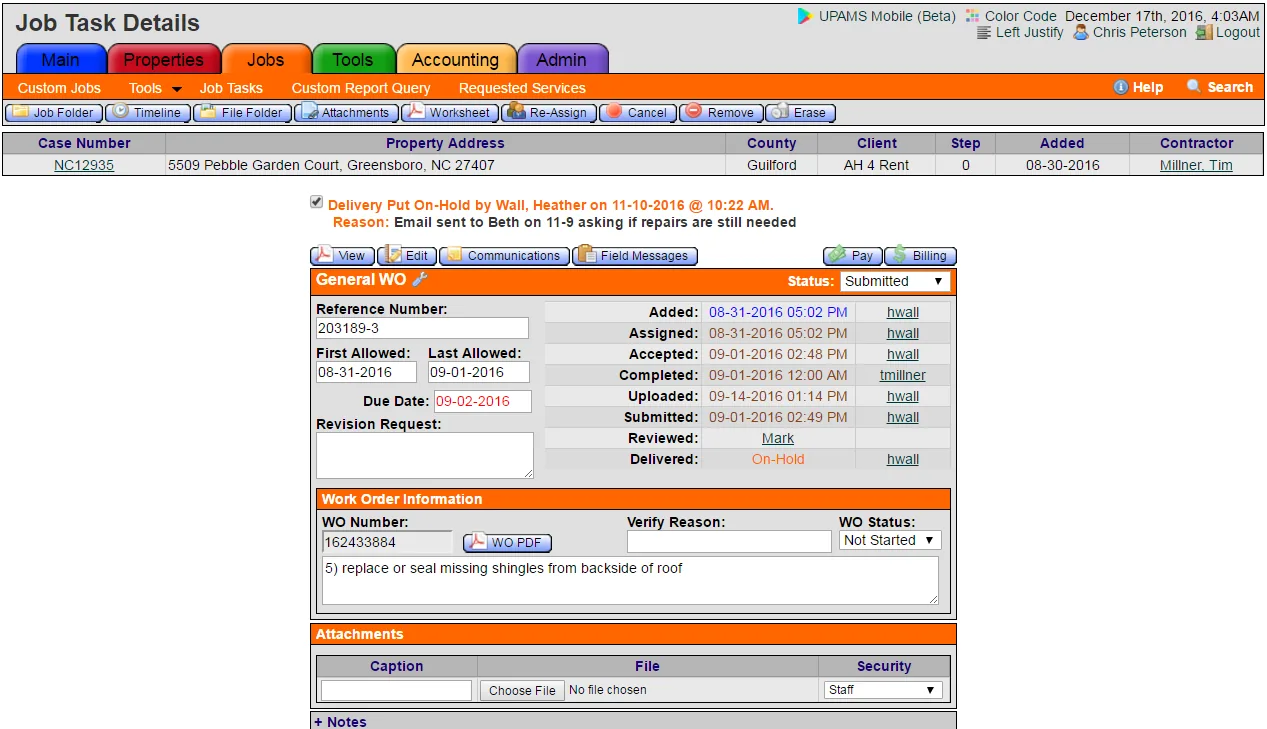Viewport: 1267px width, 729px height.
Task: Click the tmillner user link
Action: (903, 375)
